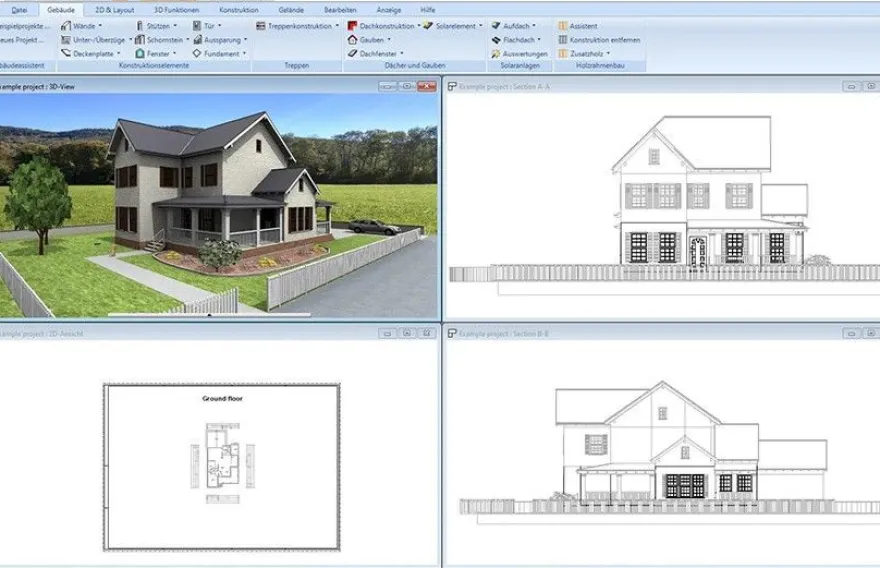
Task: Select the Gebäude ribbon tab
Action: click(x=61, y=10)
